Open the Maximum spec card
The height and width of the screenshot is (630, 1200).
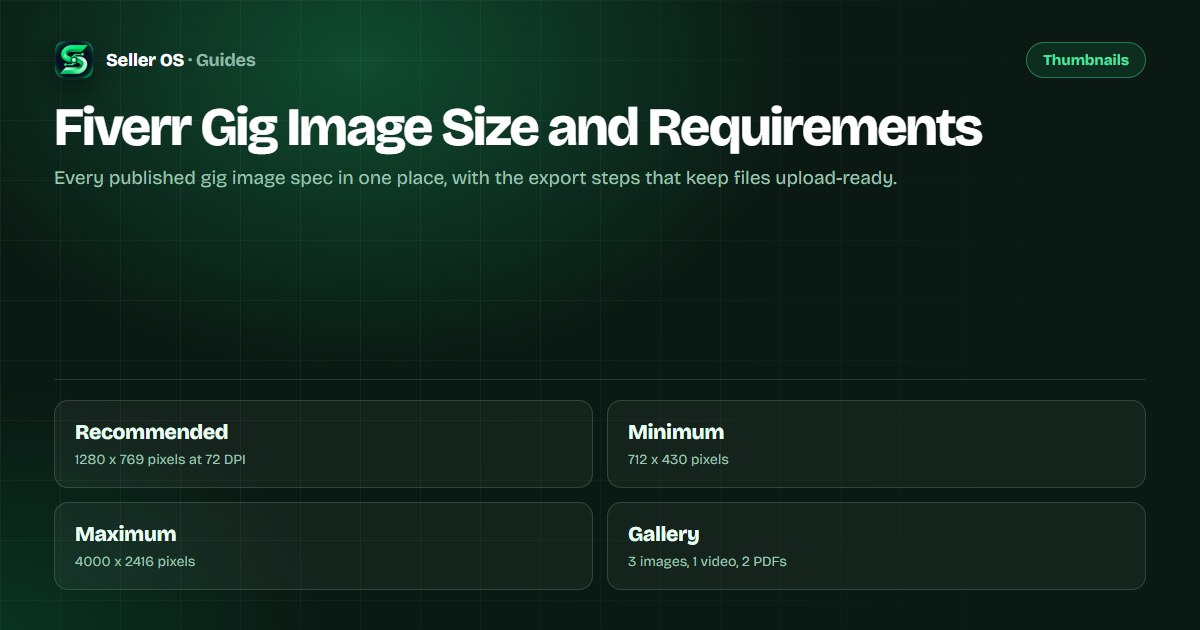tap(323, 546)
